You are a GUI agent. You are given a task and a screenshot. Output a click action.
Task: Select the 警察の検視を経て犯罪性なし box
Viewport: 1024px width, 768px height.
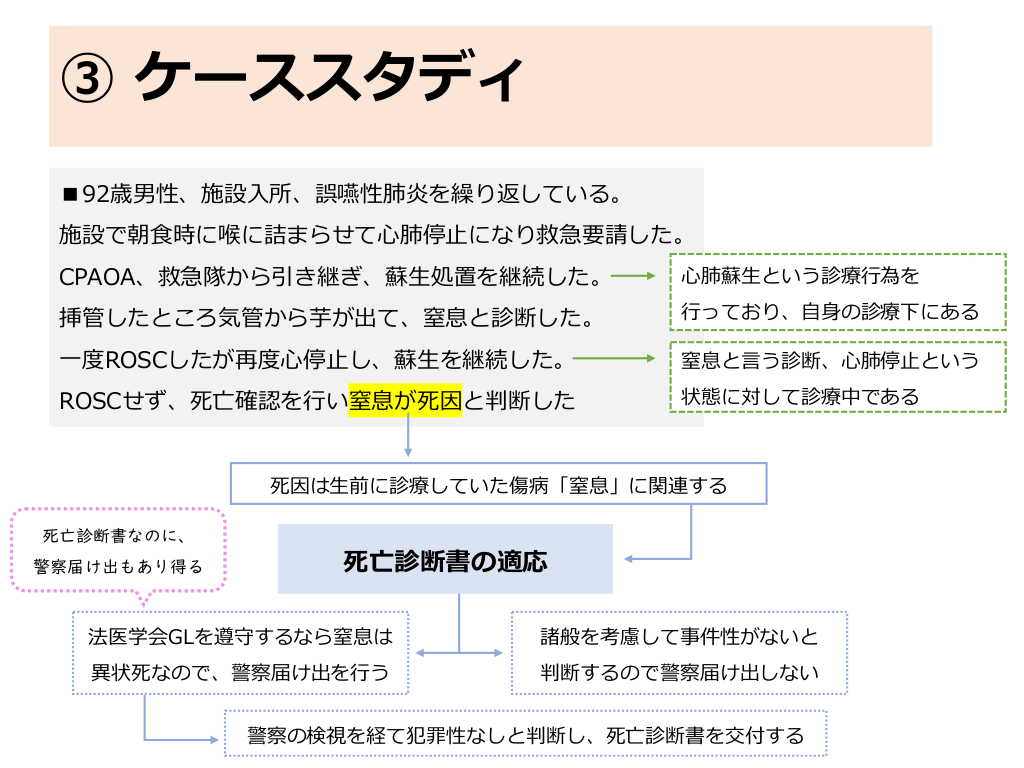tap(526, 736)
